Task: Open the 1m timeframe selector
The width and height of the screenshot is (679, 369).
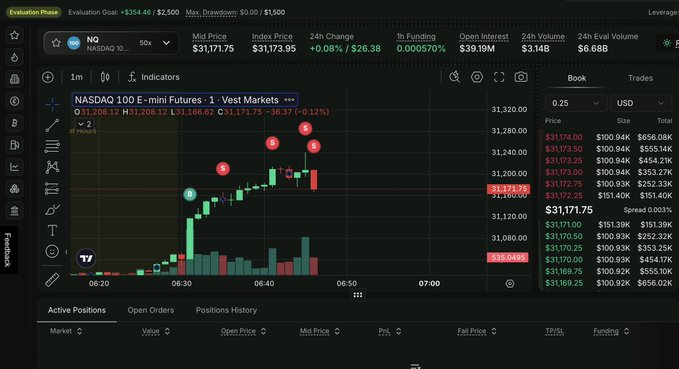Action: (x=77, y=77)
